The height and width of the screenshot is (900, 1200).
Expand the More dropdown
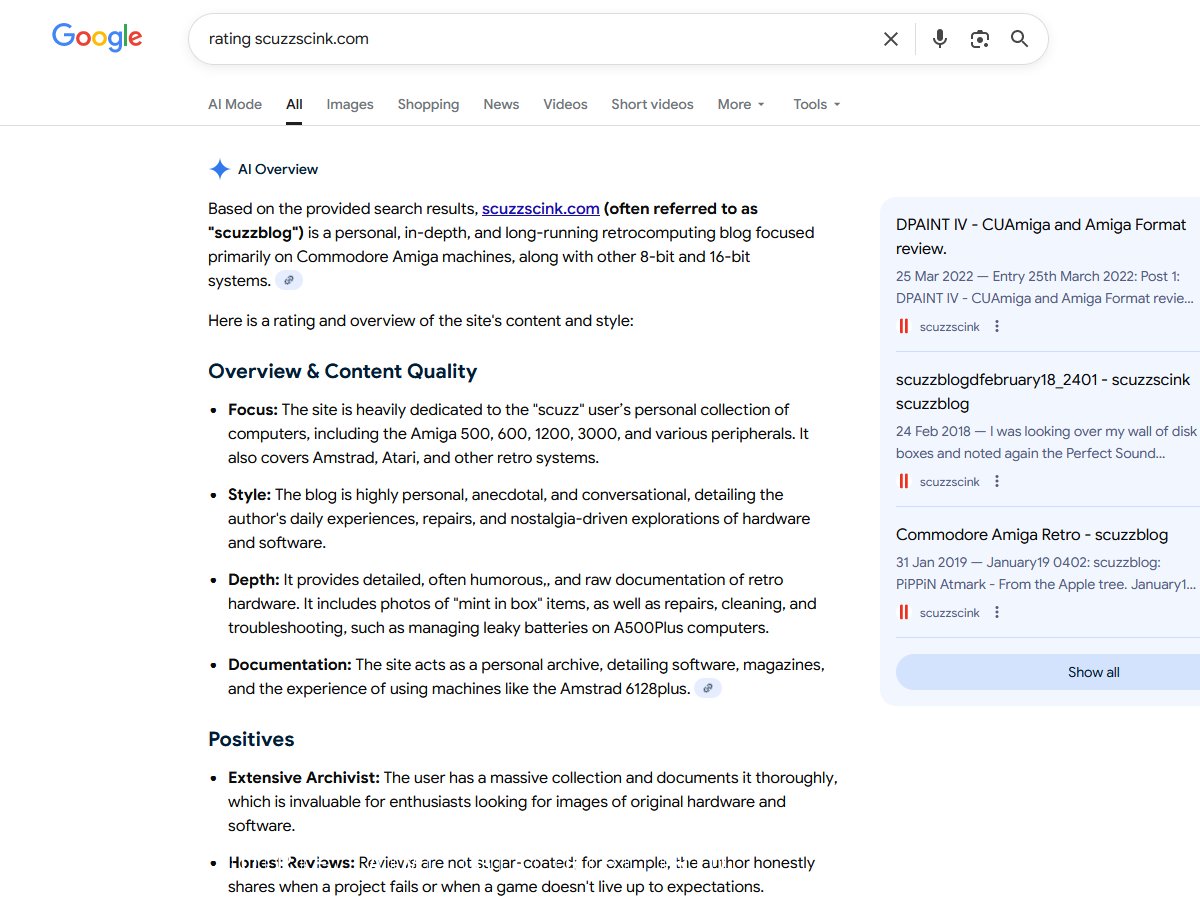(741, 104)
